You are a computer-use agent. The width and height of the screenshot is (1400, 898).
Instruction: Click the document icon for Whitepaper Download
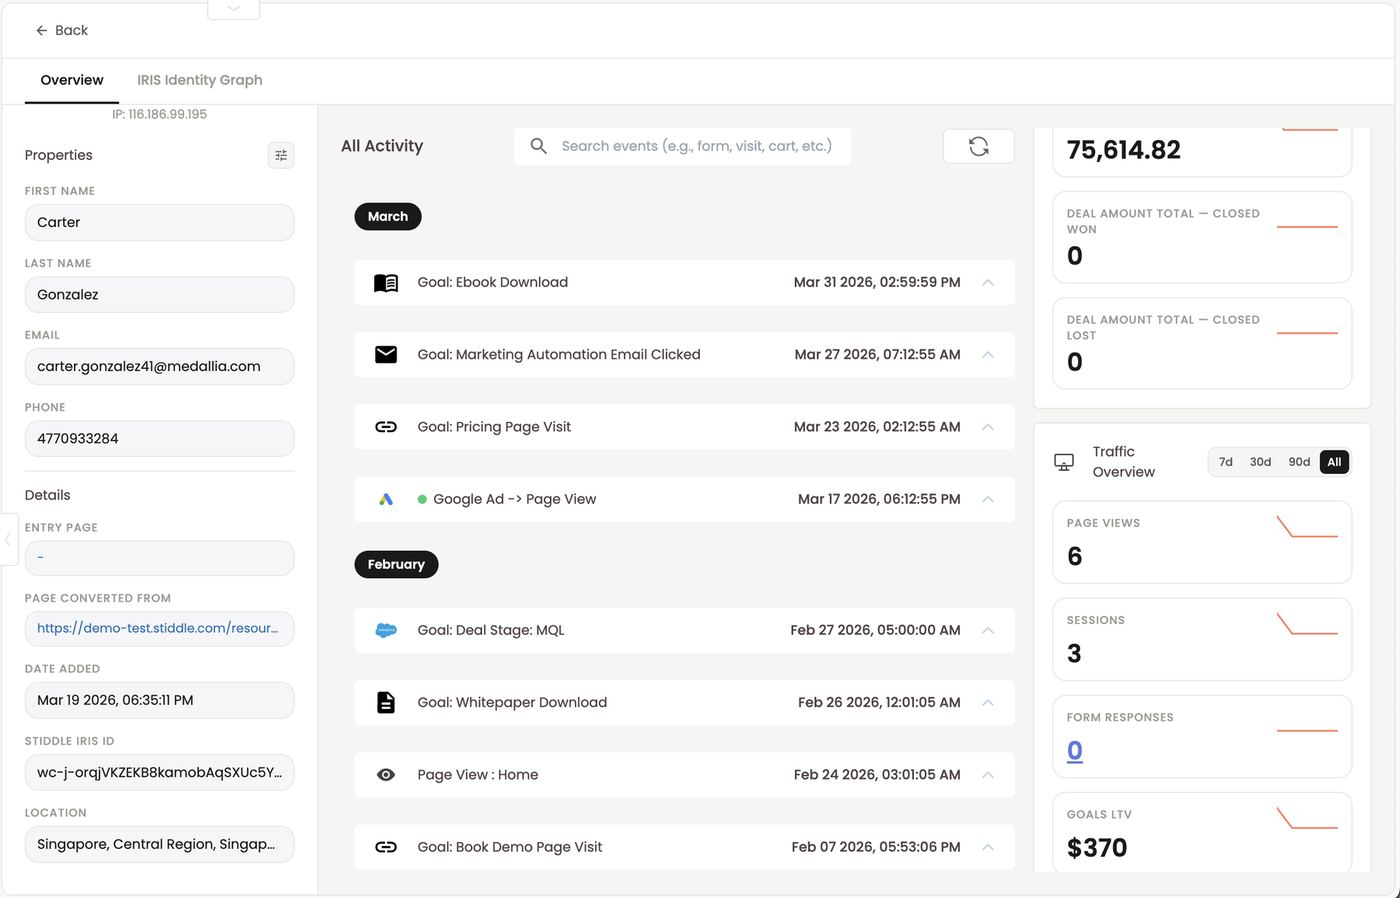[x=386, y=702]
